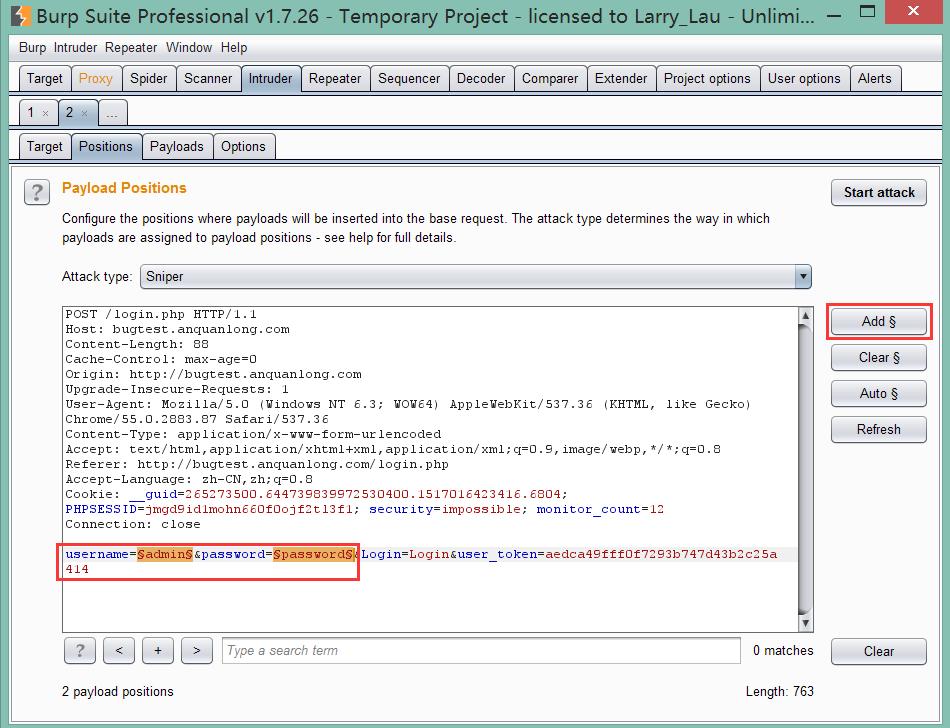Image resolution: width=950 pixels, height=728 pixels.
Task: Go to previous search match
Action: (119, 650)
